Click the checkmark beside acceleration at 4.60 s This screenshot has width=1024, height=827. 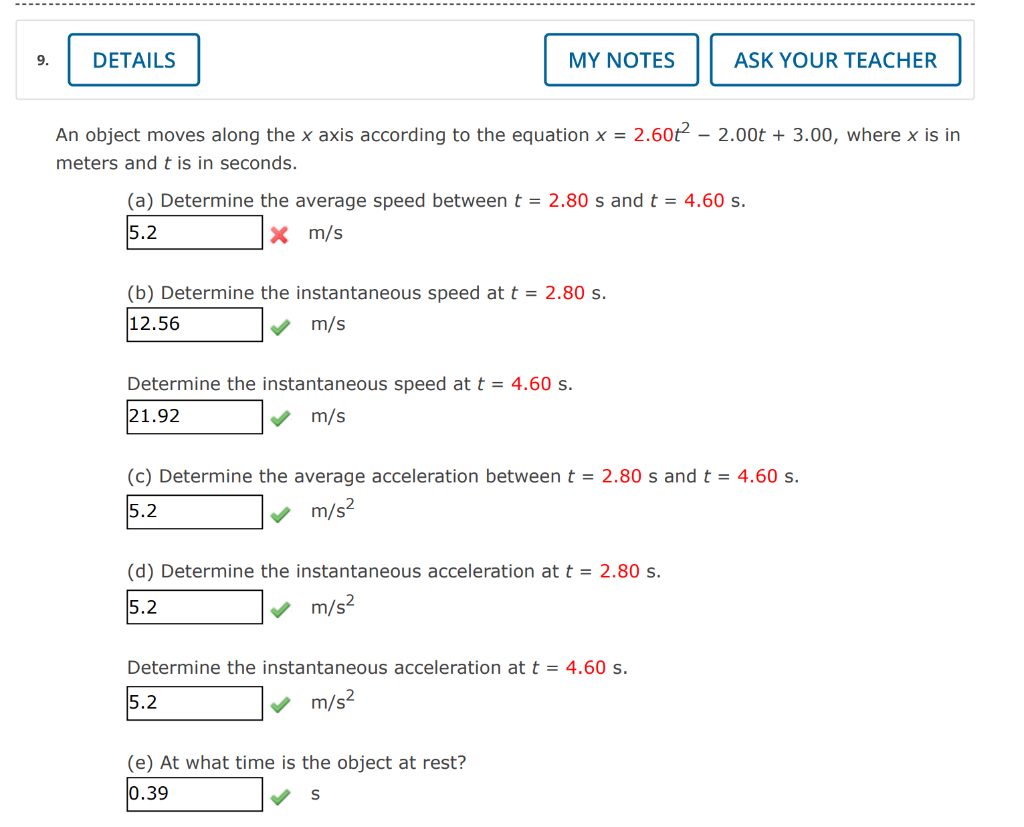point(281,703)
